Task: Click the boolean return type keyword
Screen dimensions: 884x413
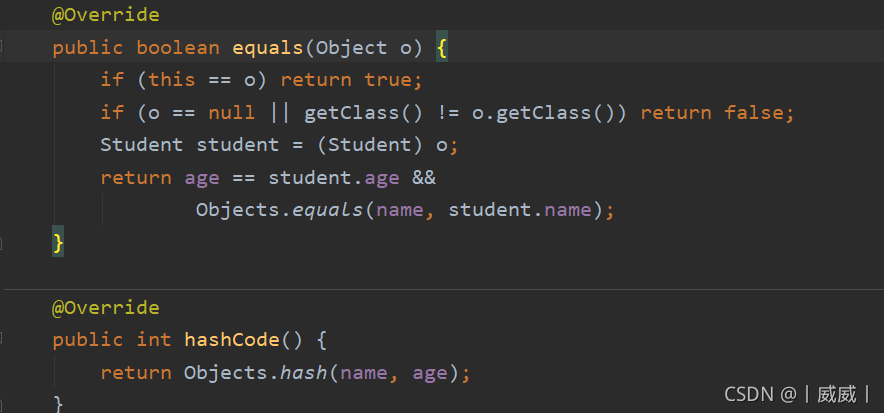Action: (178, 48)
